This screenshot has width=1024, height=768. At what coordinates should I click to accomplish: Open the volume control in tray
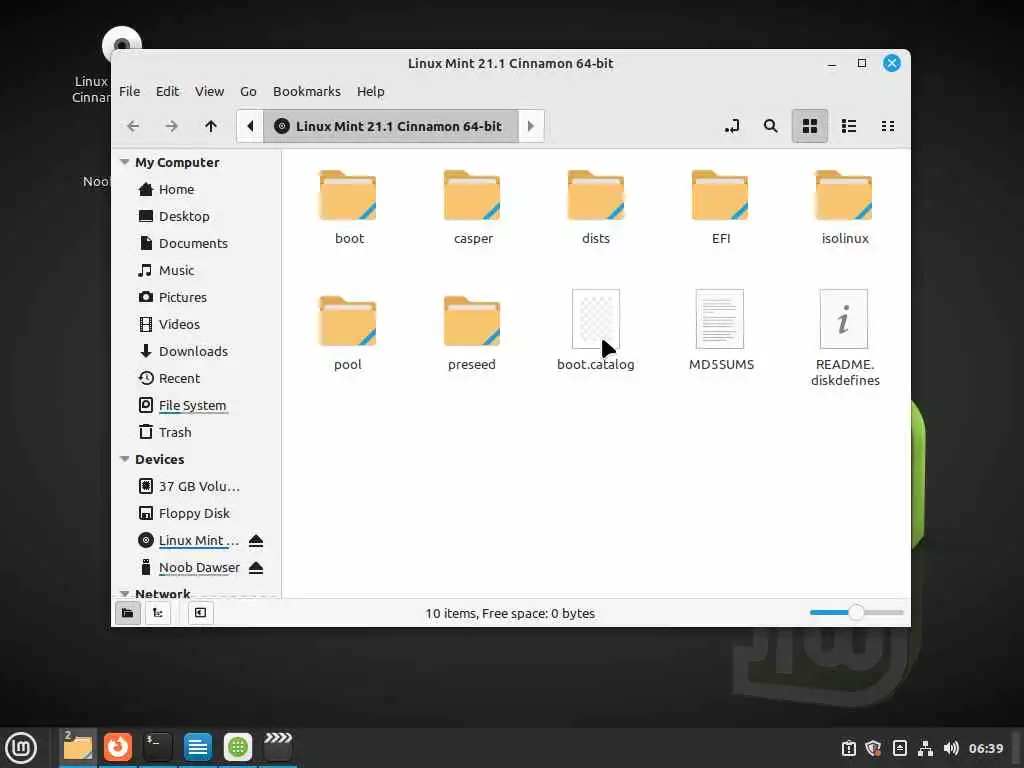click(951, 748)
